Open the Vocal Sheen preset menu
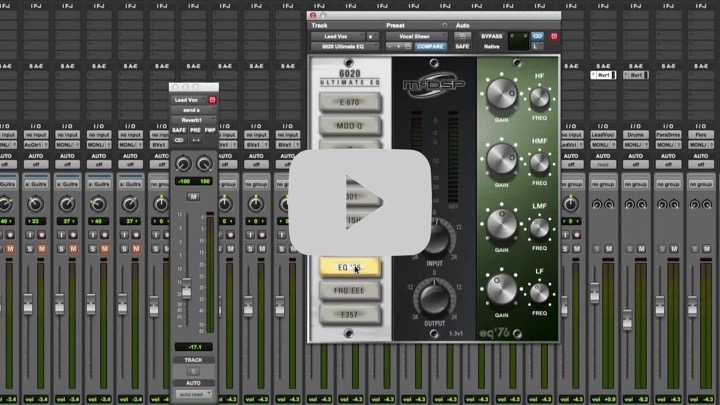Image resolution: width=720 pixels, height=405 pixels. point(416,36)
